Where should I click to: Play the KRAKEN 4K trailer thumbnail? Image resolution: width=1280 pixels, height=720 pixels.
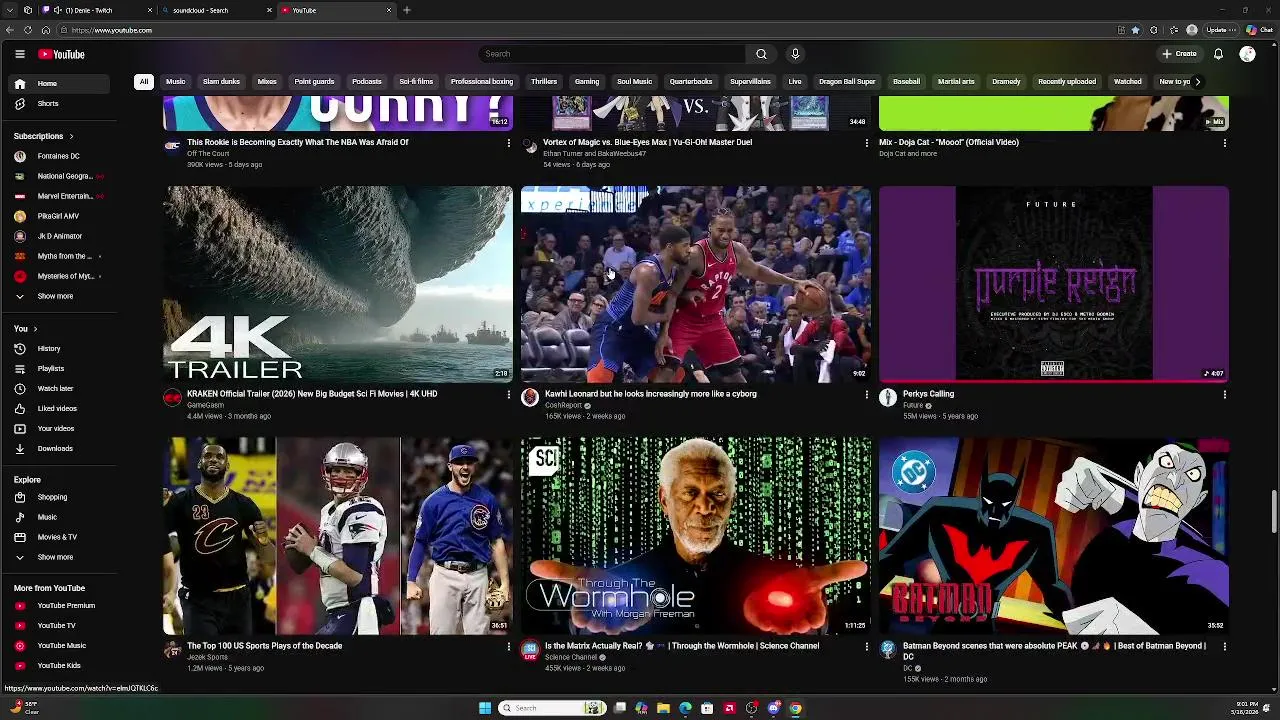tap(338, 283)
